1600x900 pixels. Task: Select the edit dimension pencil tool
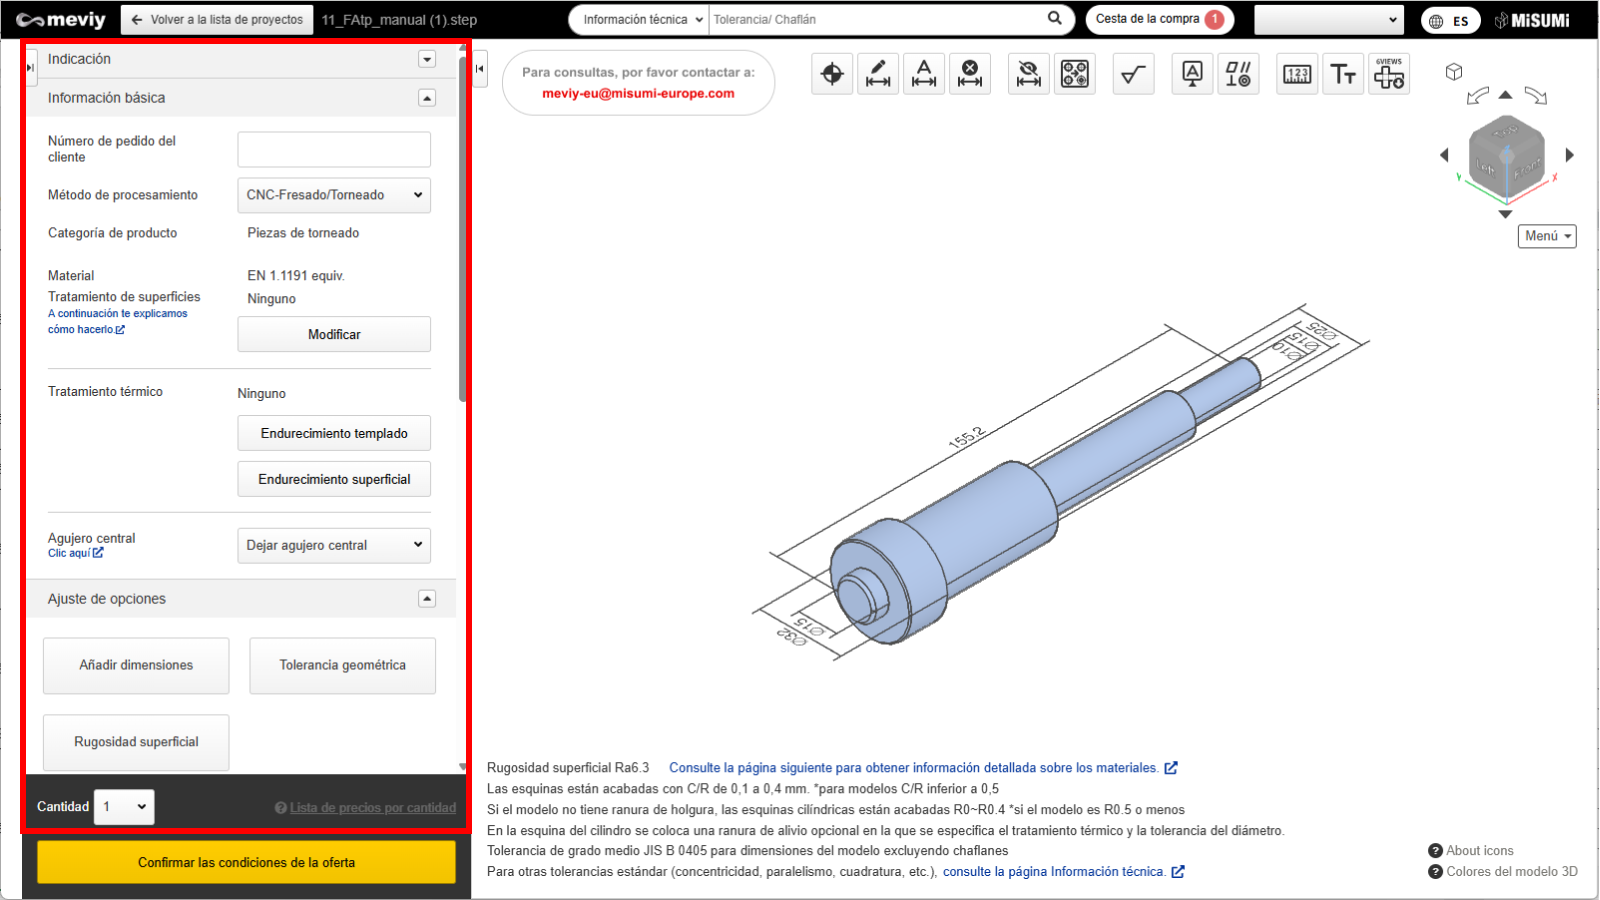pyautogui.click(x=878, y=74)
